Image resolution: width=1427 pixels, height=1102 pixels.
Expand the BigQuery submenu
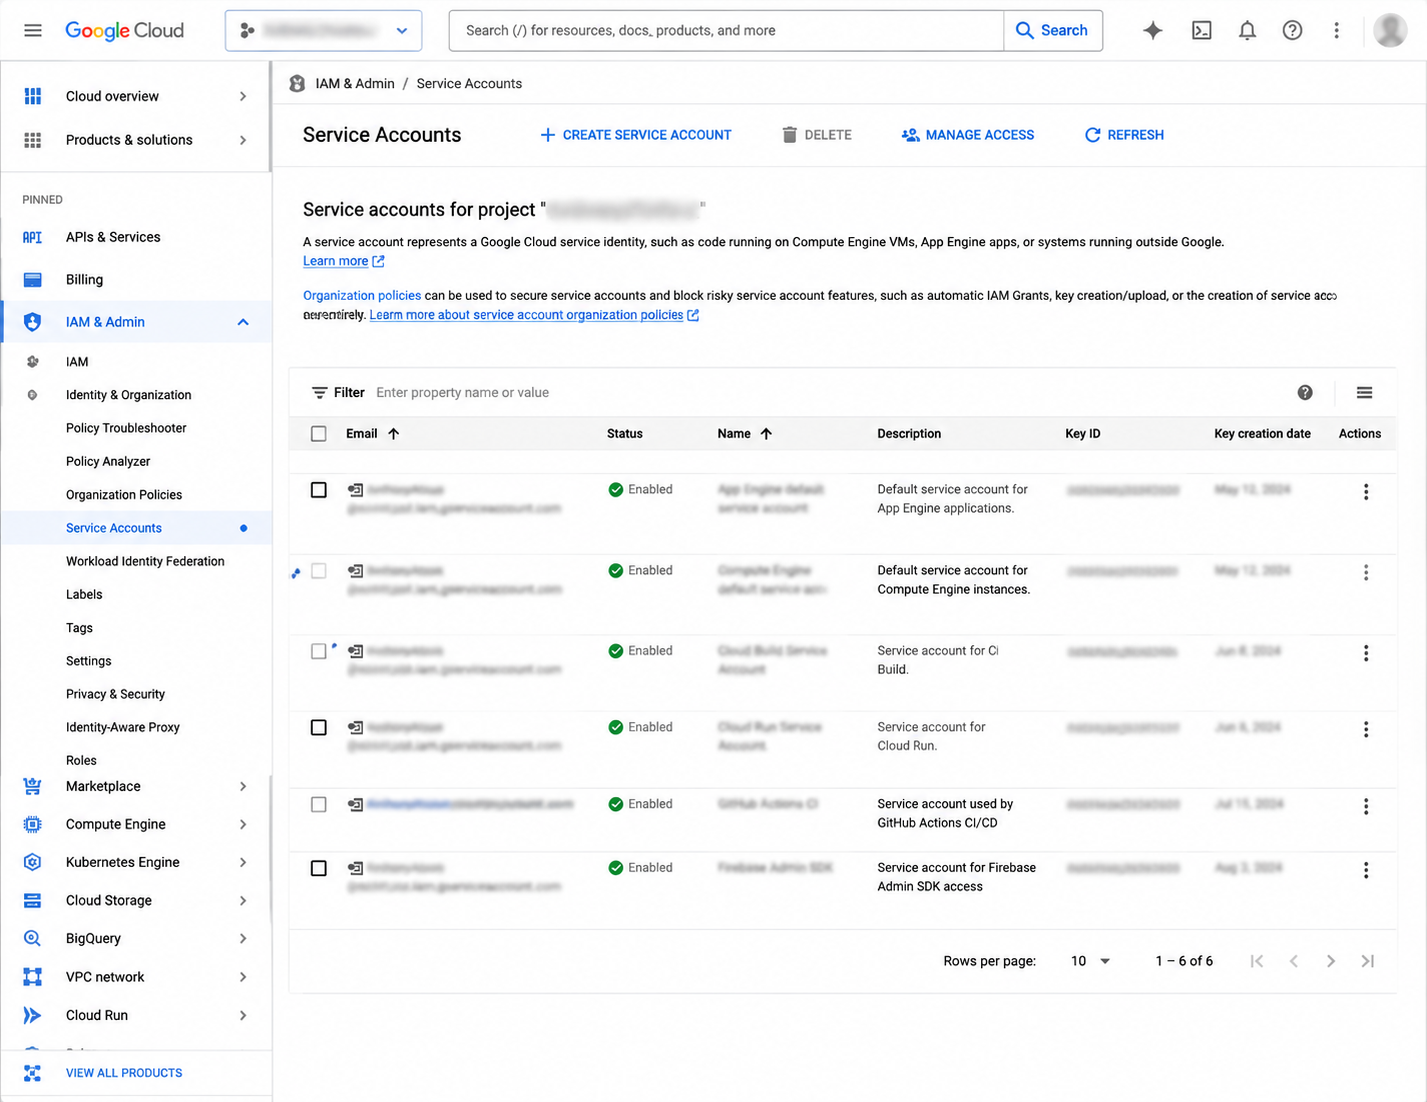(x=243, y=939)
